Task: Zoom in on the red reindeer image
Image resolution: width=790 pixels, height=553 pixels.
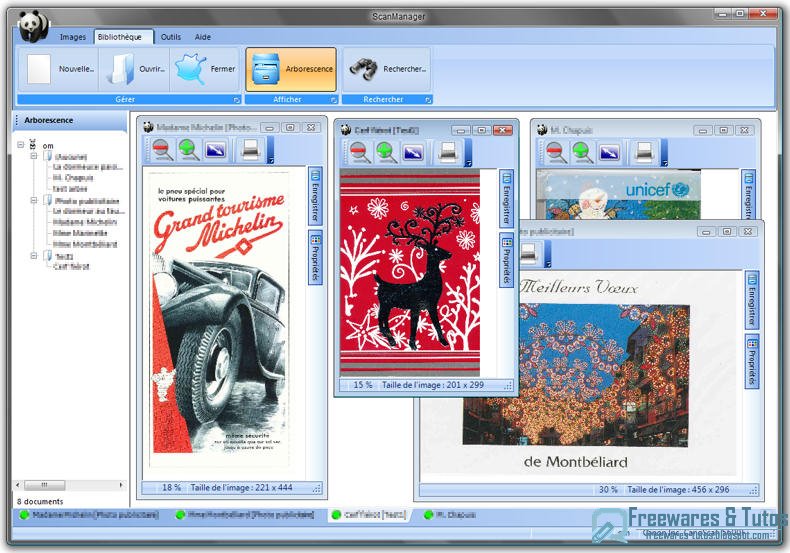Action: pyautogui.click(x=385, y=152)
